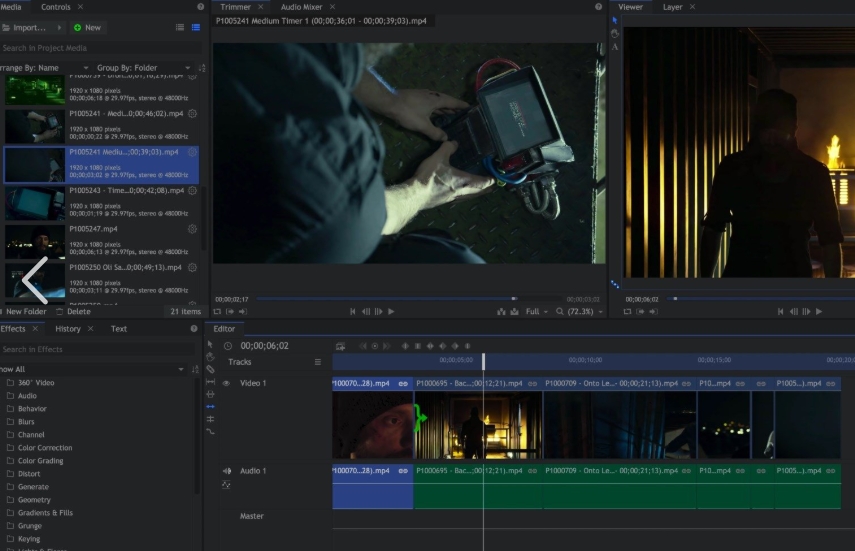Image resolution: width=855 pixels, height=551 pixels.
Task: Select the Selection arrow tool in Editor
Action: click(210, 344)
